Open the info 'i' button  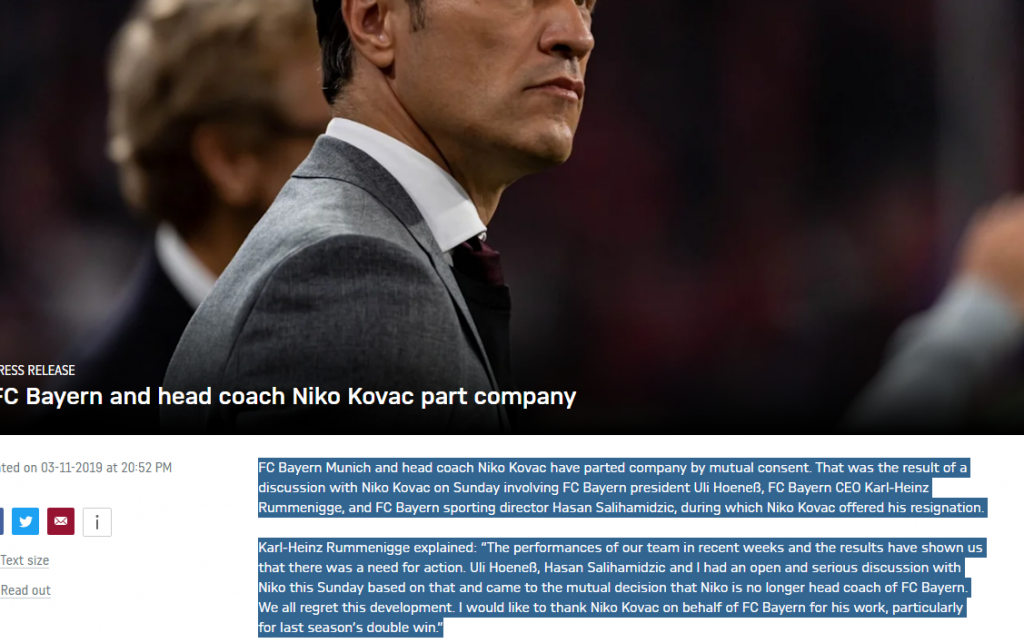pos(97,522)
